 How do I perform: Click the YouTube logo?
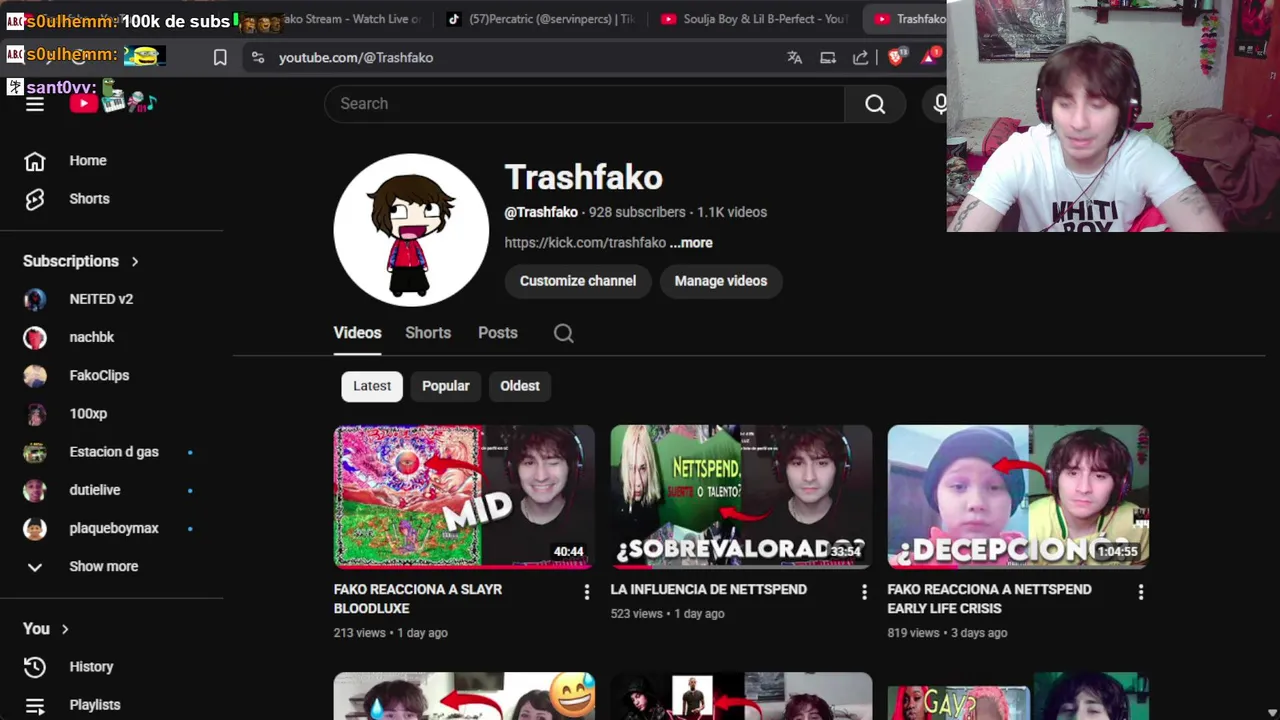[x=84, y=103]
